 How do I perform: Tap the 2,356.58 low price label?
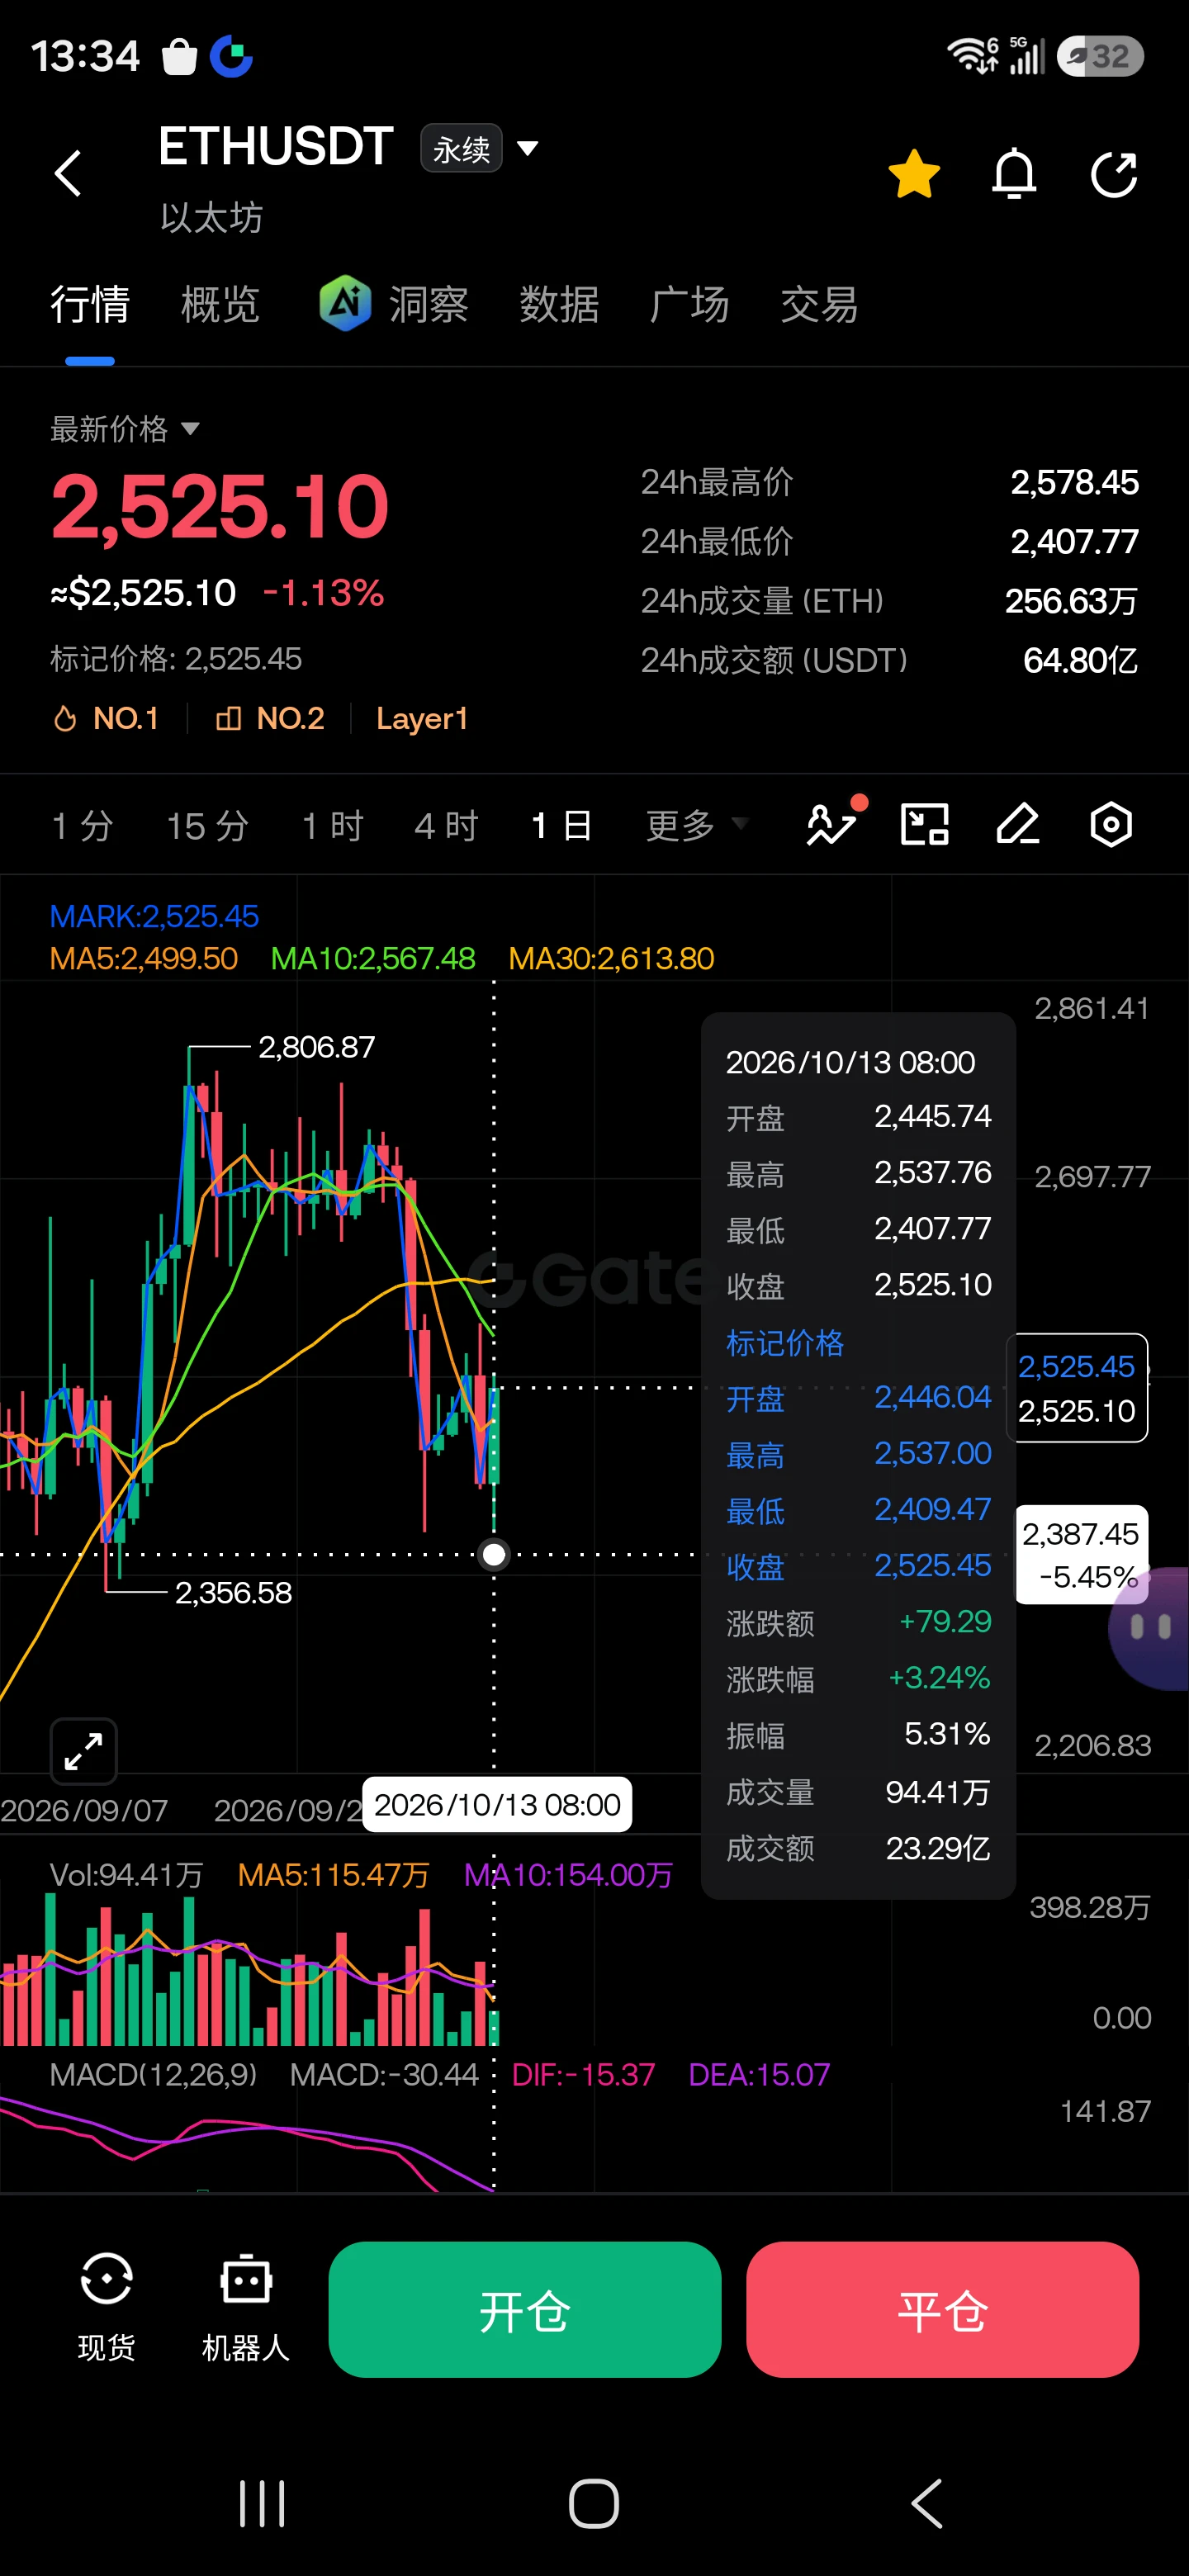[x=233, y=1592]
